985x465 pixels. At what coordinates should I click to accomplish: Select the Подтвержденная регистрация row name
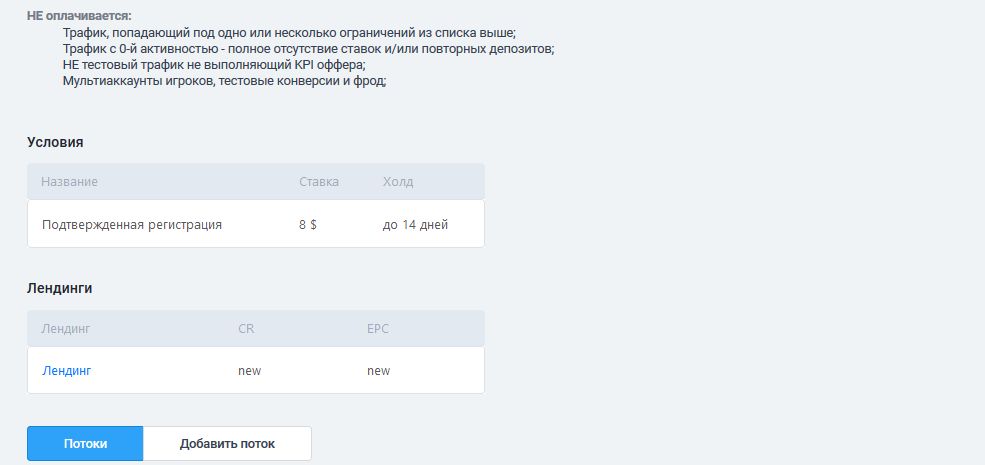131,225
